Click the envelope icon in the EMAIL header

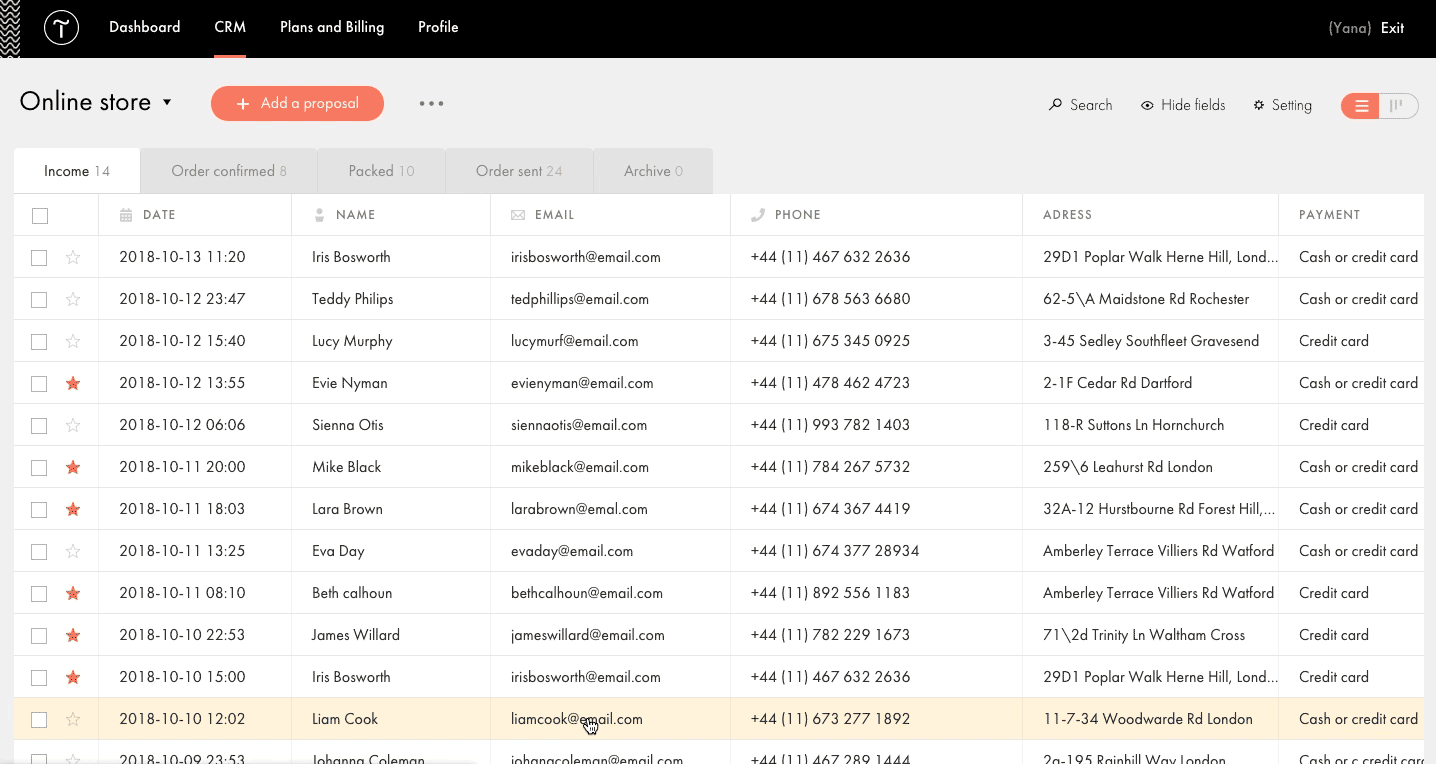[518, 214]
